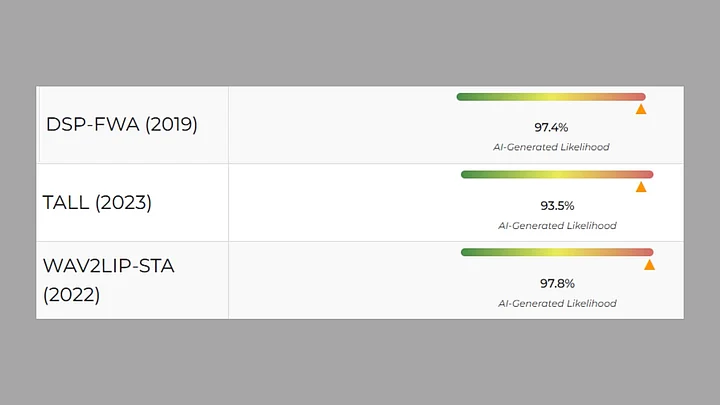Click the yellow middle of TALL likelihood bar
Viewport: 720px width, 405px height.
556,175
